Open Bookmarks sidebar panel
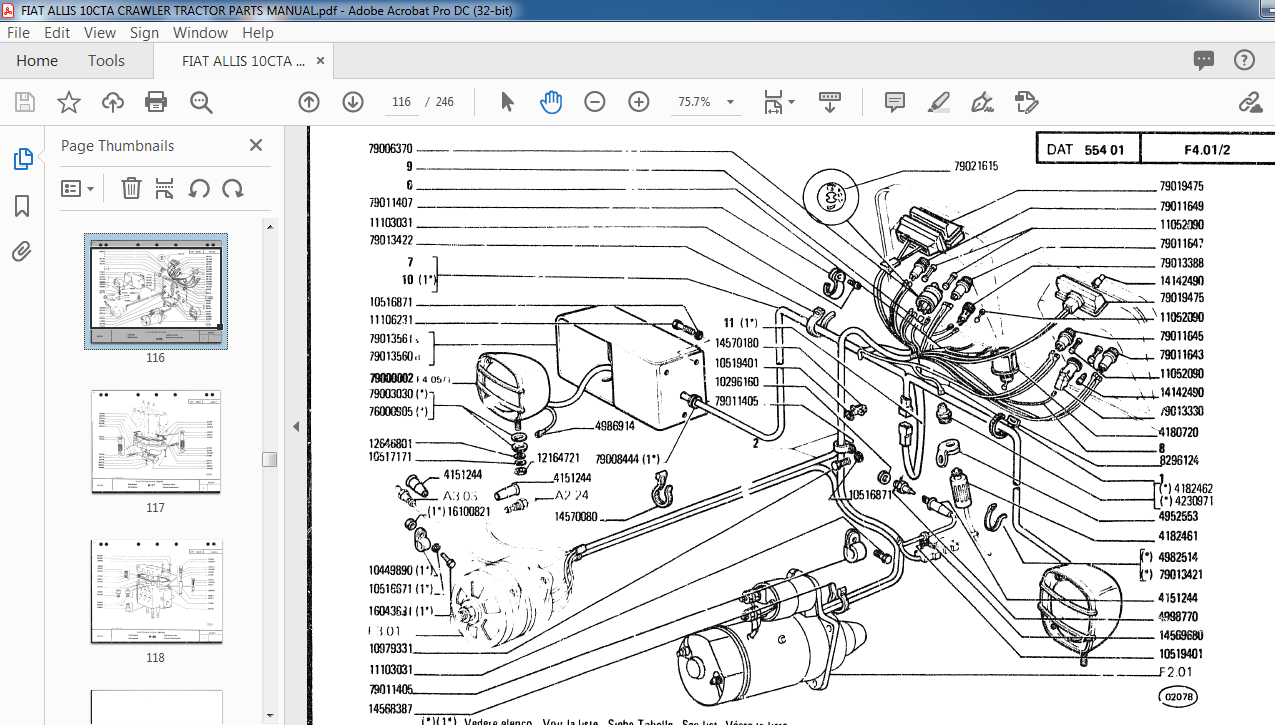The width and height of the screenshot is (1275, 725). tap(22, 206)
